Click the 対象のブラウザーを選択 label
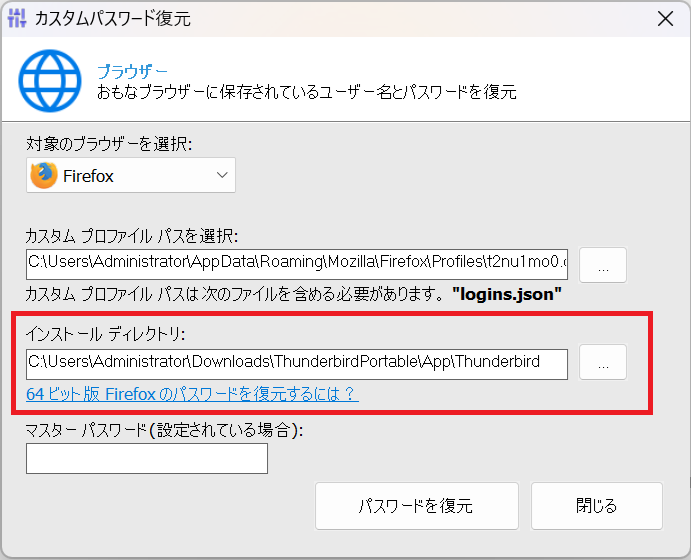This screenshot has height=560, width=691. tap(109, 144)
